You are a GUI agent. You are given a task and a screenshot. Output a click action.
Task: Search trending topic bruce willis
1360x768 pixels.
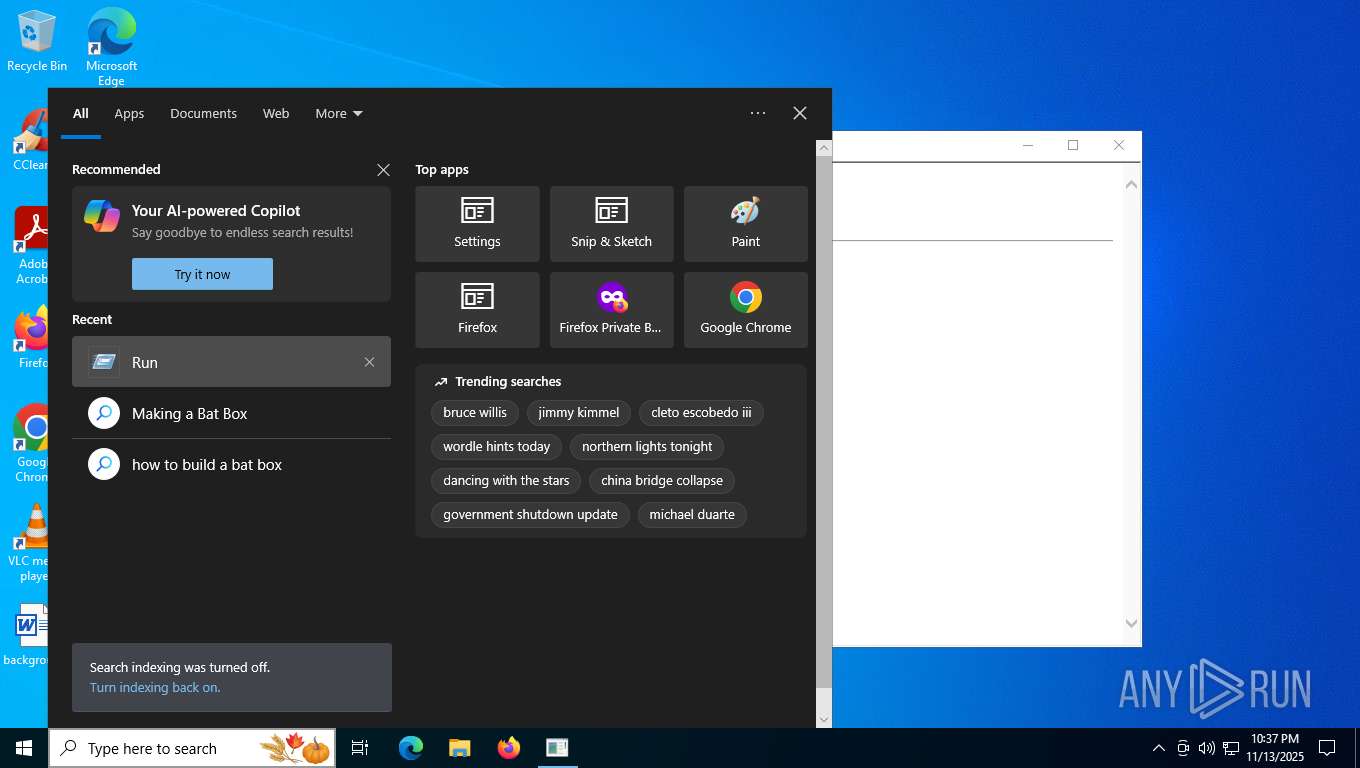(x=475, y=412)
